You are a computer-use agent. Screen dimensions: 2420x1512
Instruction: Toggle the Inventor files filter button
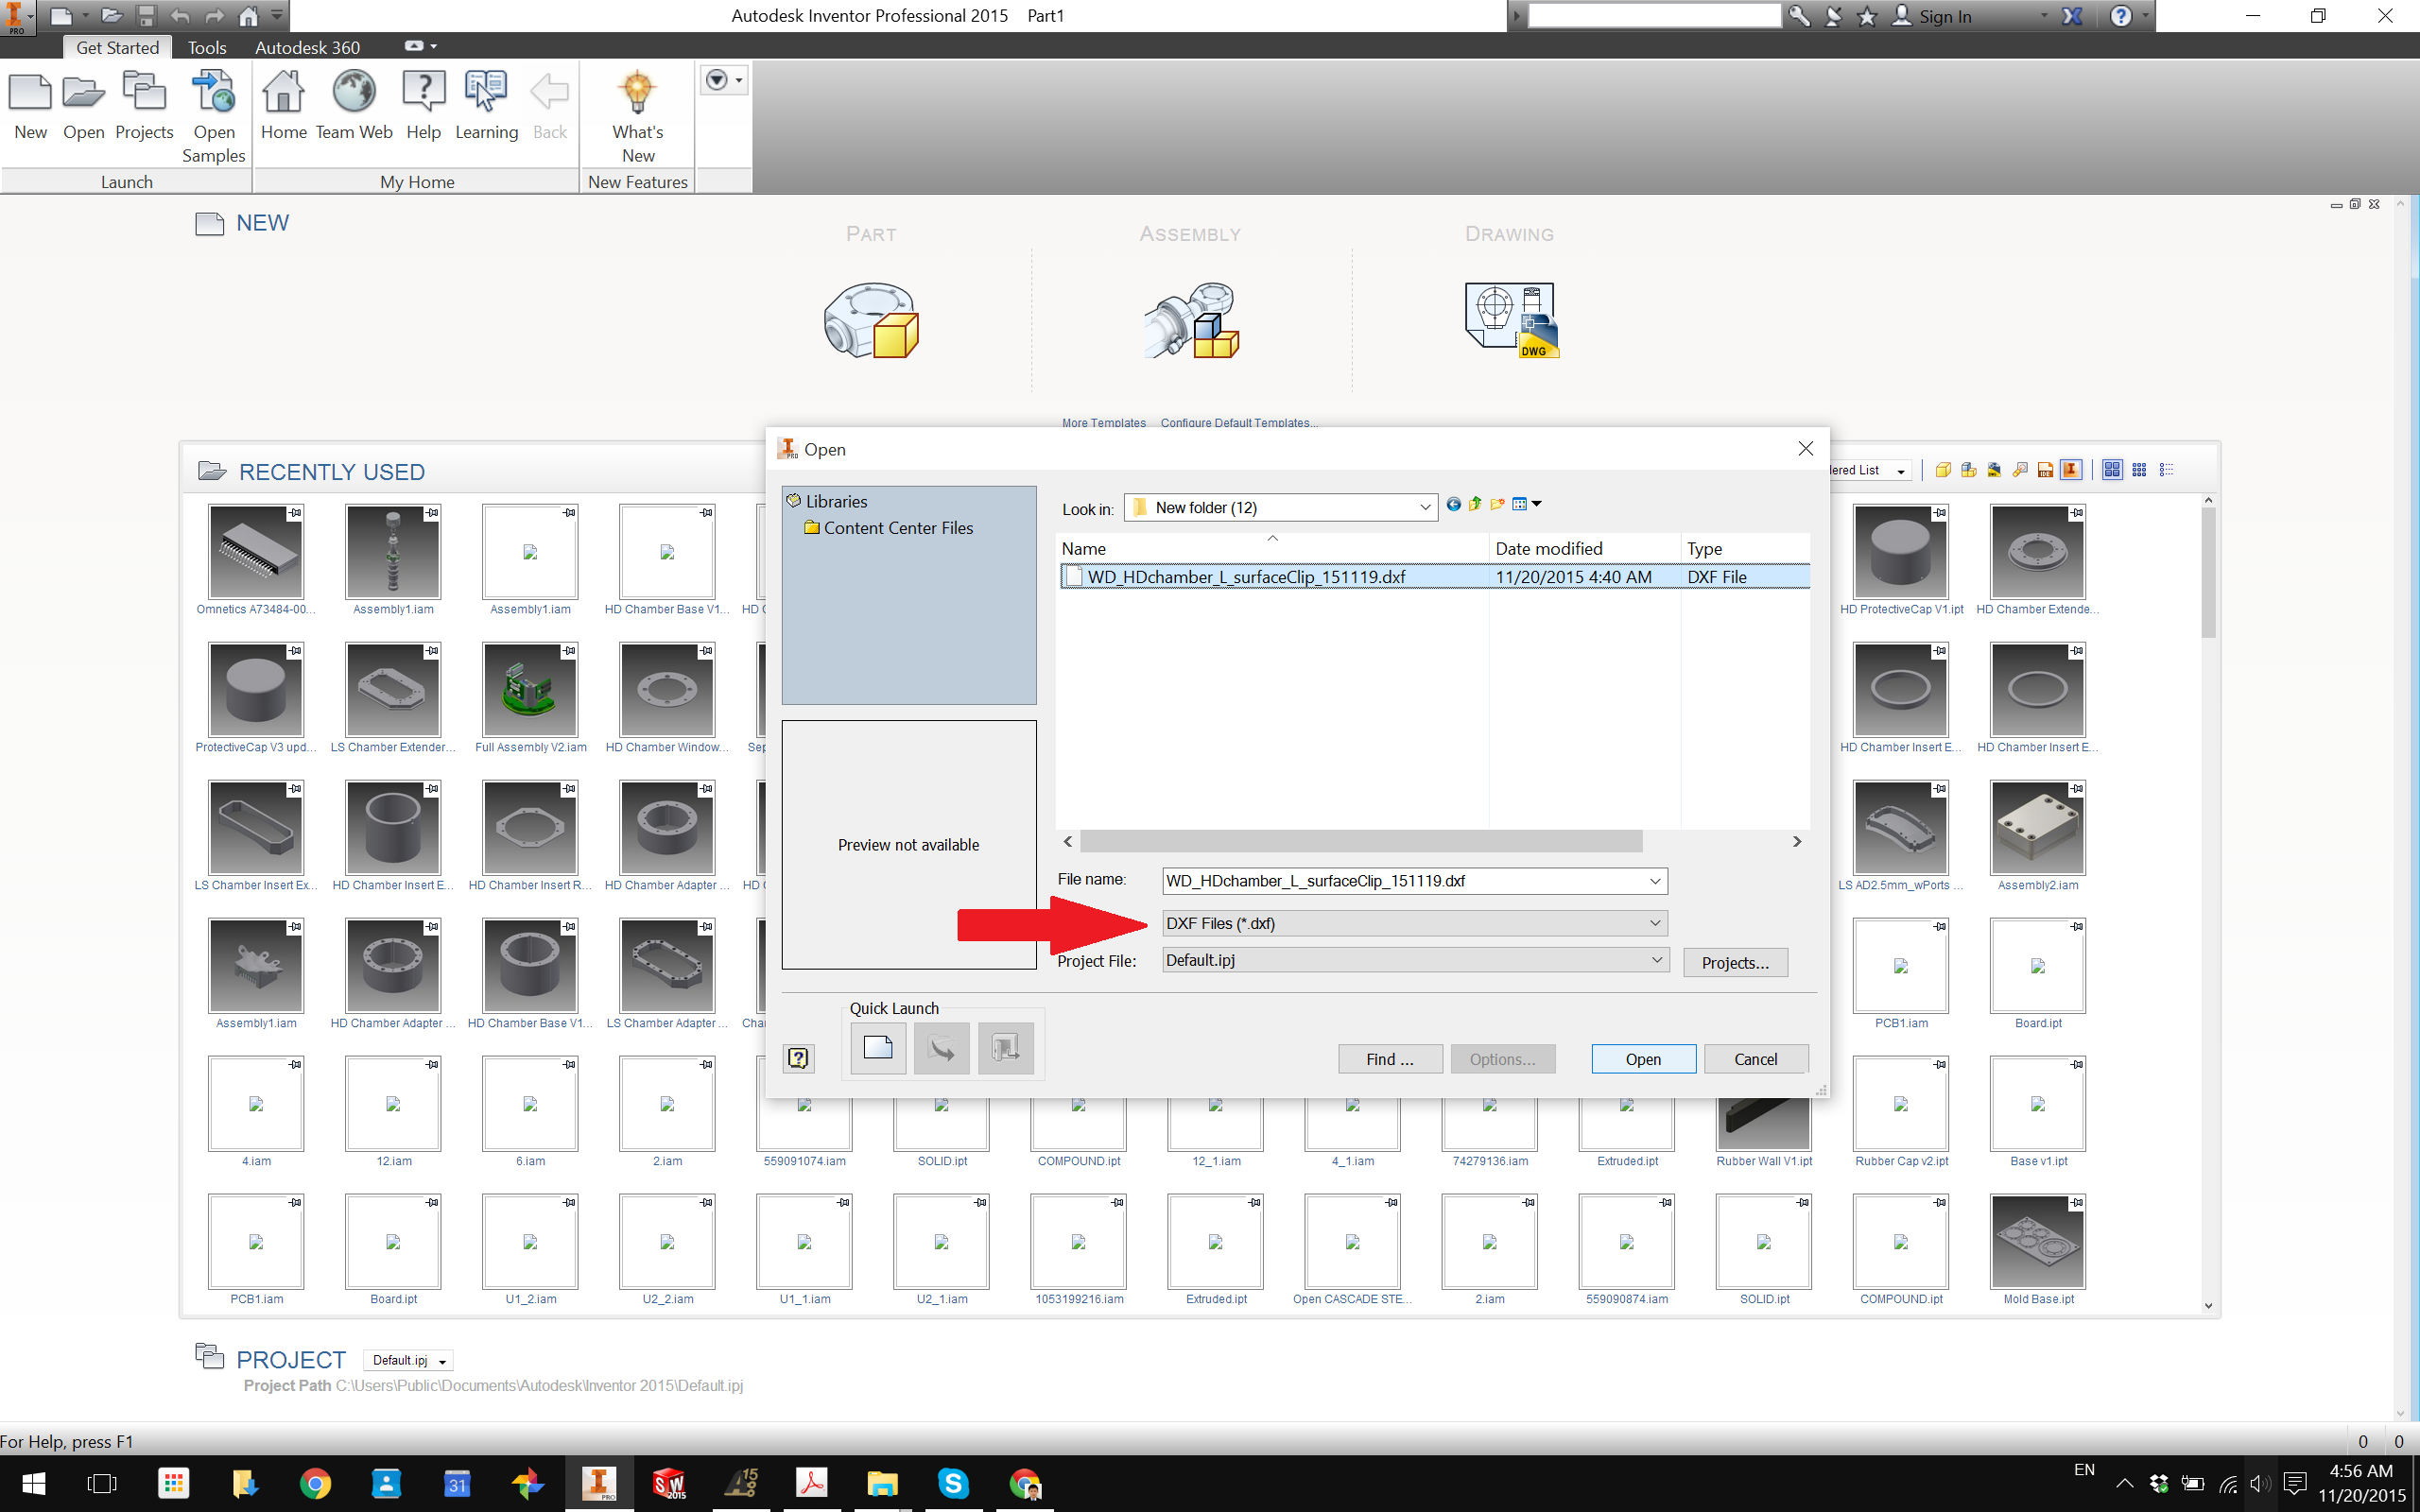[x=2071, y=470]
